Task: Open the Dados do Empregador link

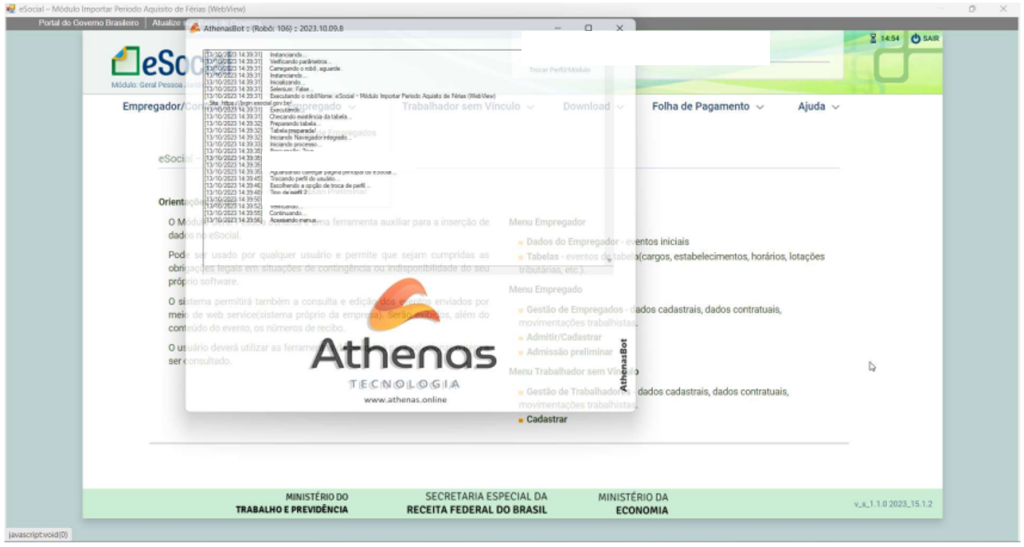Action: click(x=572, y=242)
